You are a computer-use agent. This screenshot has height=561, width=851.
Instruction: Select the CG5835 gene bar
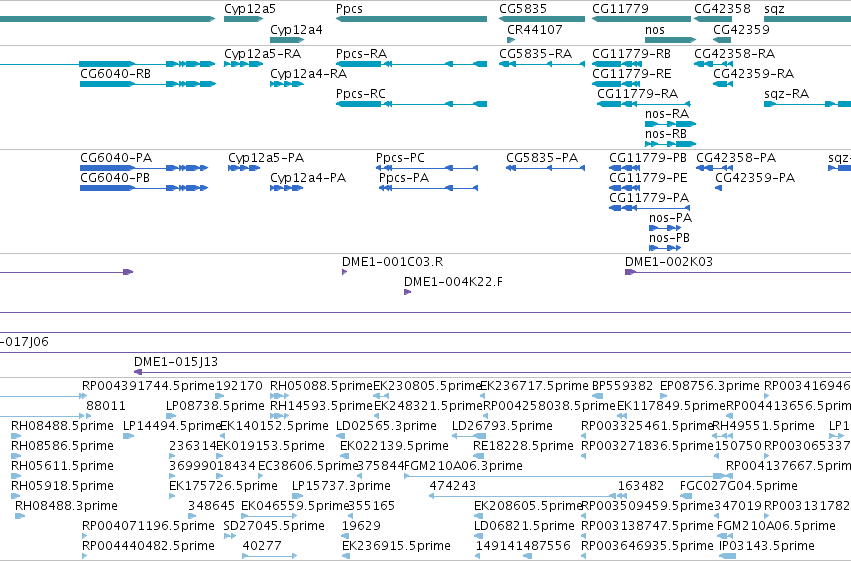(542, 19)
